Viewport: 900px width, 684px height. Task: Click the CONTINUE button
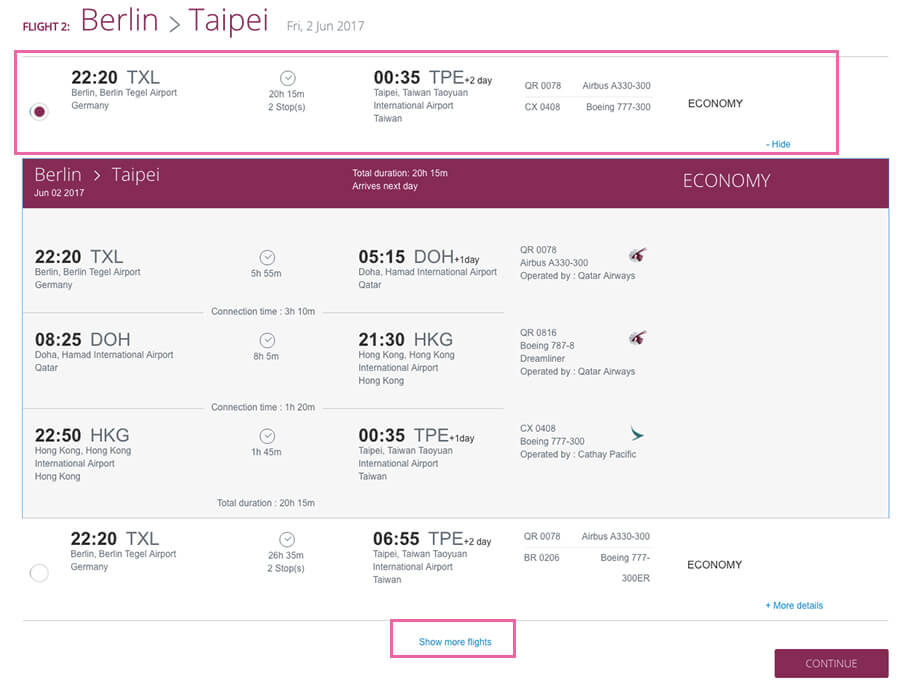click(831, 663)
